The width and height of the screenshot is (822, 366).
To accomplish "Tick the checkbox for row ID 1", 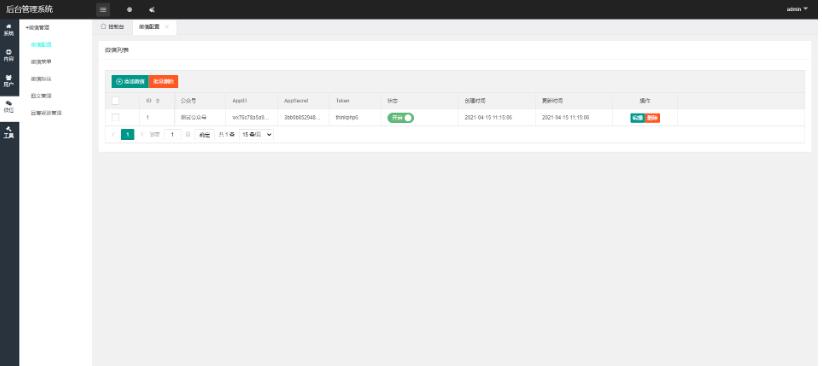I will pyautogui.click(x=115, y=117).
